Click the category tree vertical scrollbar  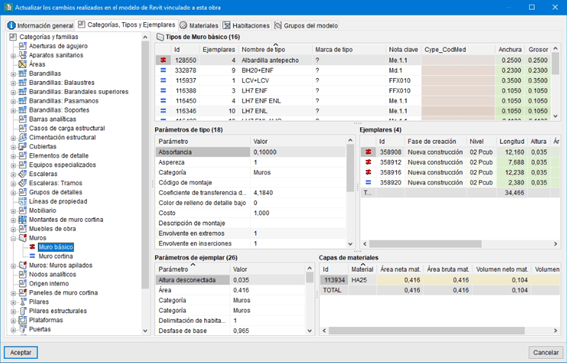tap(145, 165)
